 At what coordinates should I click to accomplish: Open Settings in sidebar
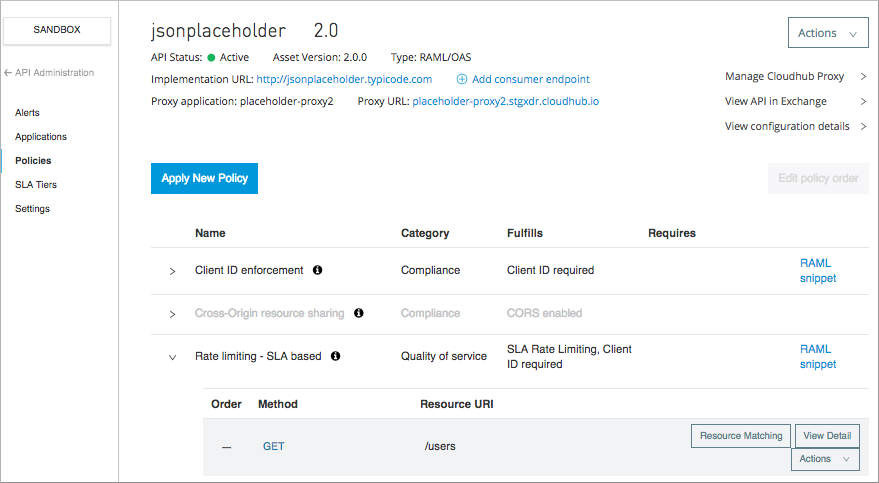pyautogui.click(x=33, y=208)
